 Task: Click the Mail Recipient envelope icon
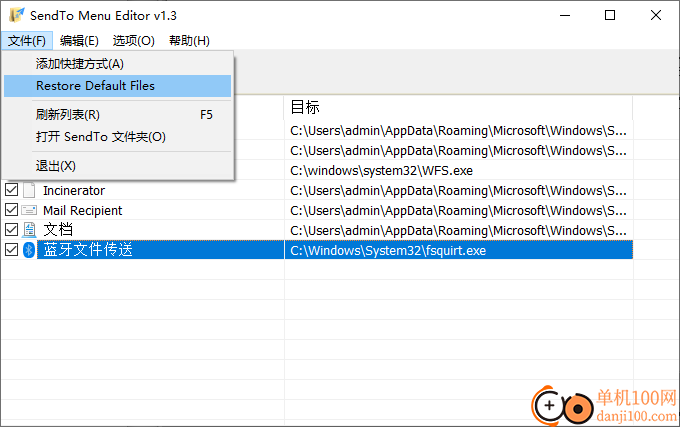29,210
